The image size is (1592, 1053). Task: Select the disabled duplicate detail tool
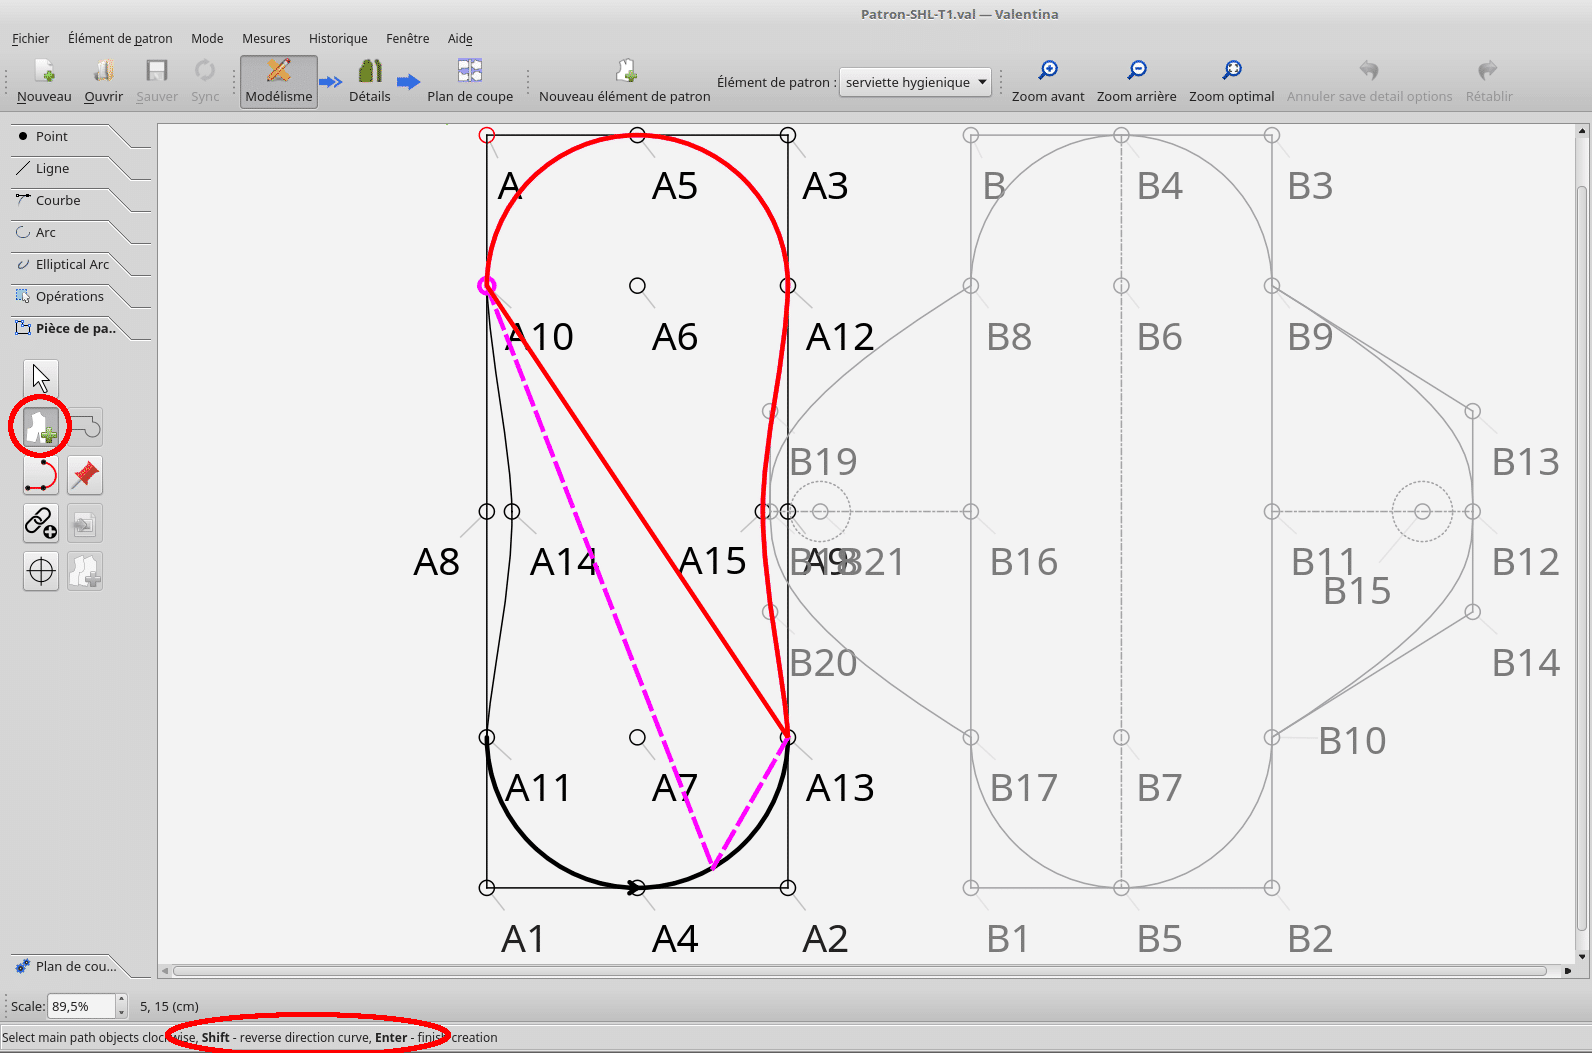pos(85,571)
